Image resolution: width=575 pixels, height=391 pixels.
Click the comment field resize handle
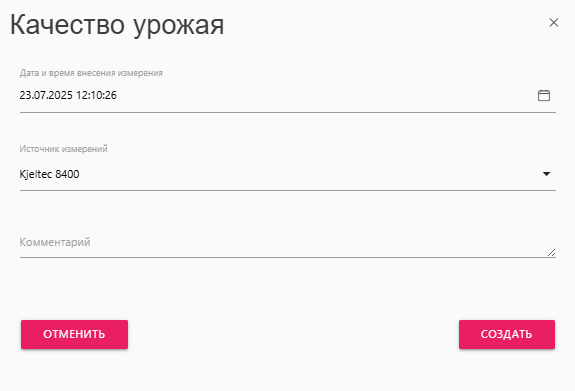coord(552,252)
